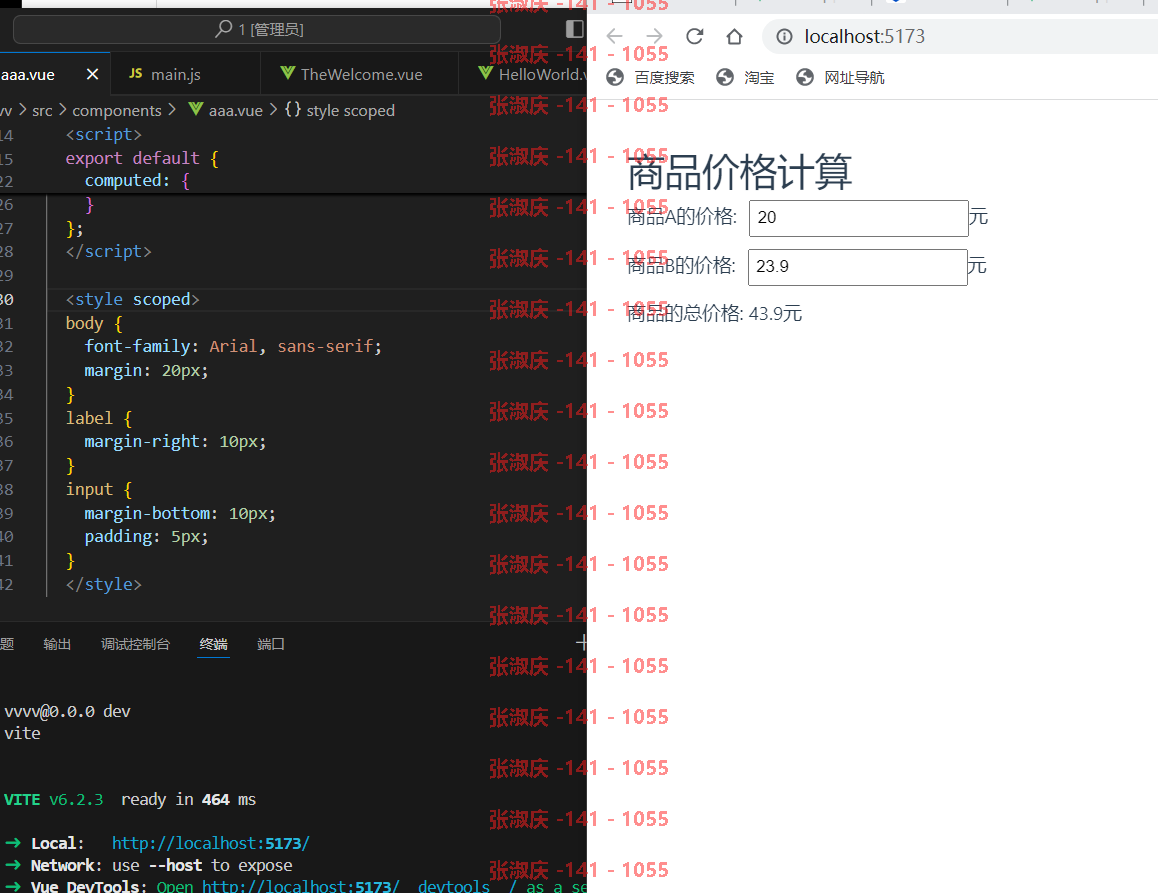The width and height of the screenshot is (1158, 893).
Task: Click the '</script>' closing tag line
Action: (x=109, y=251)
